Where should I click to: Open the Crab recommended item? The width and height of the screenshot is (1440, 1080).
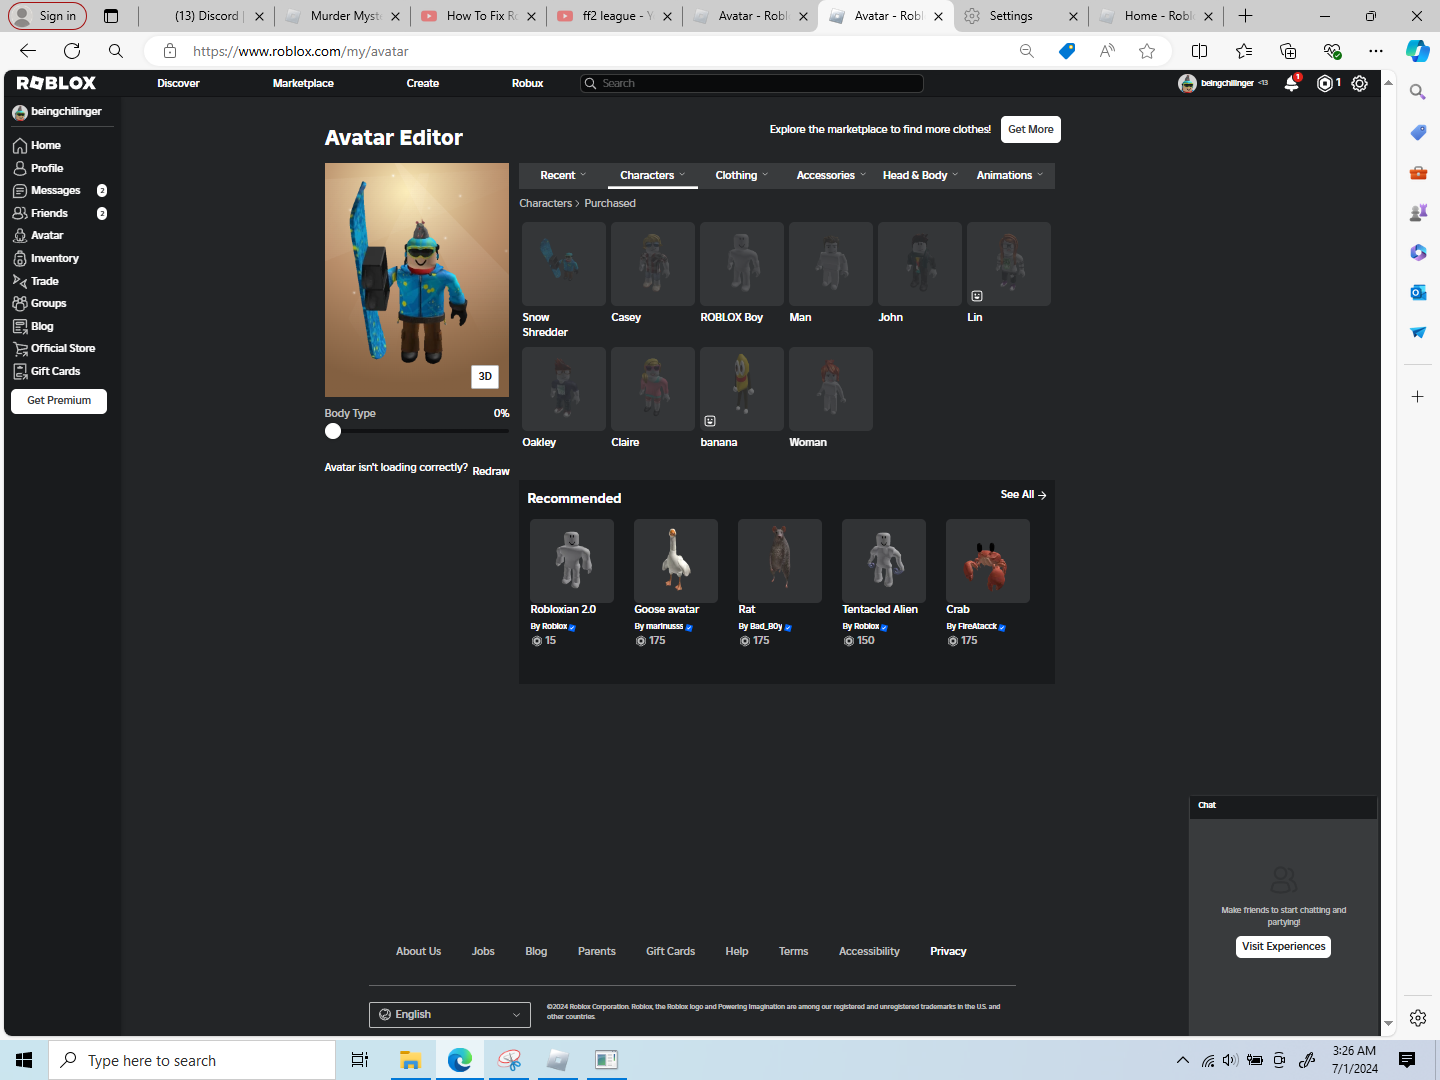tap(988, 561)
